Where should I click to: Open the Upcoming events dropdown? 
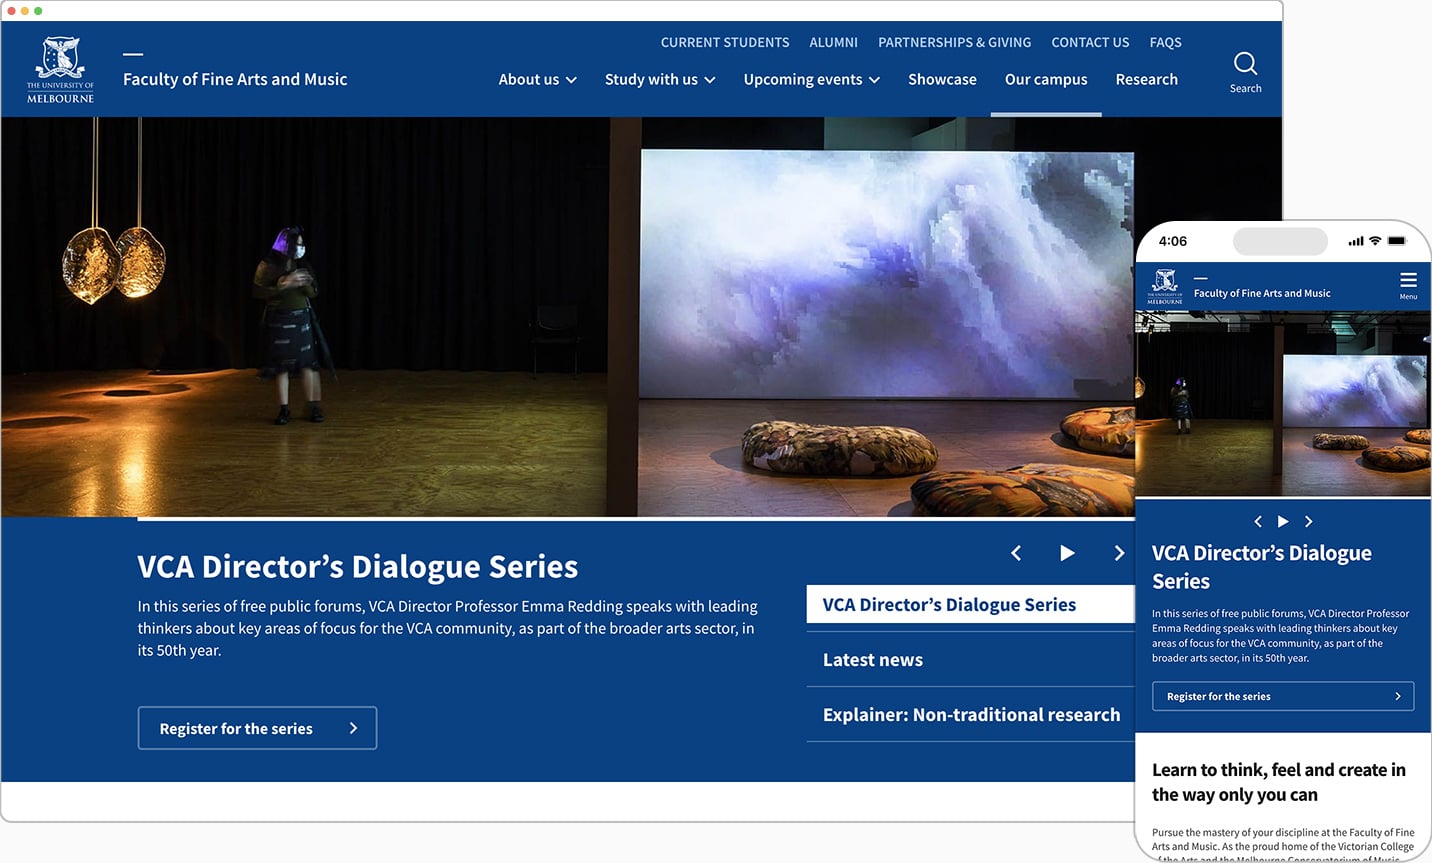(811, 80)
